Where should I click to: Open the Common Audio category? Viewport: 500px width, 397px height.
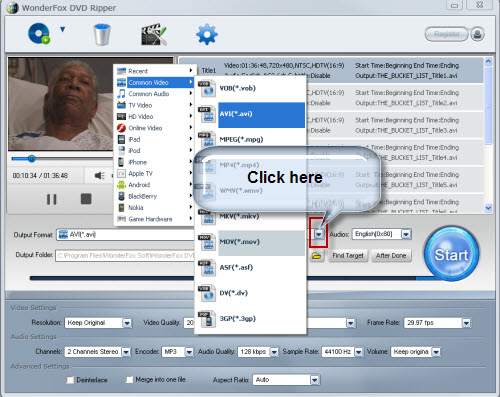[x=155, y=94]
